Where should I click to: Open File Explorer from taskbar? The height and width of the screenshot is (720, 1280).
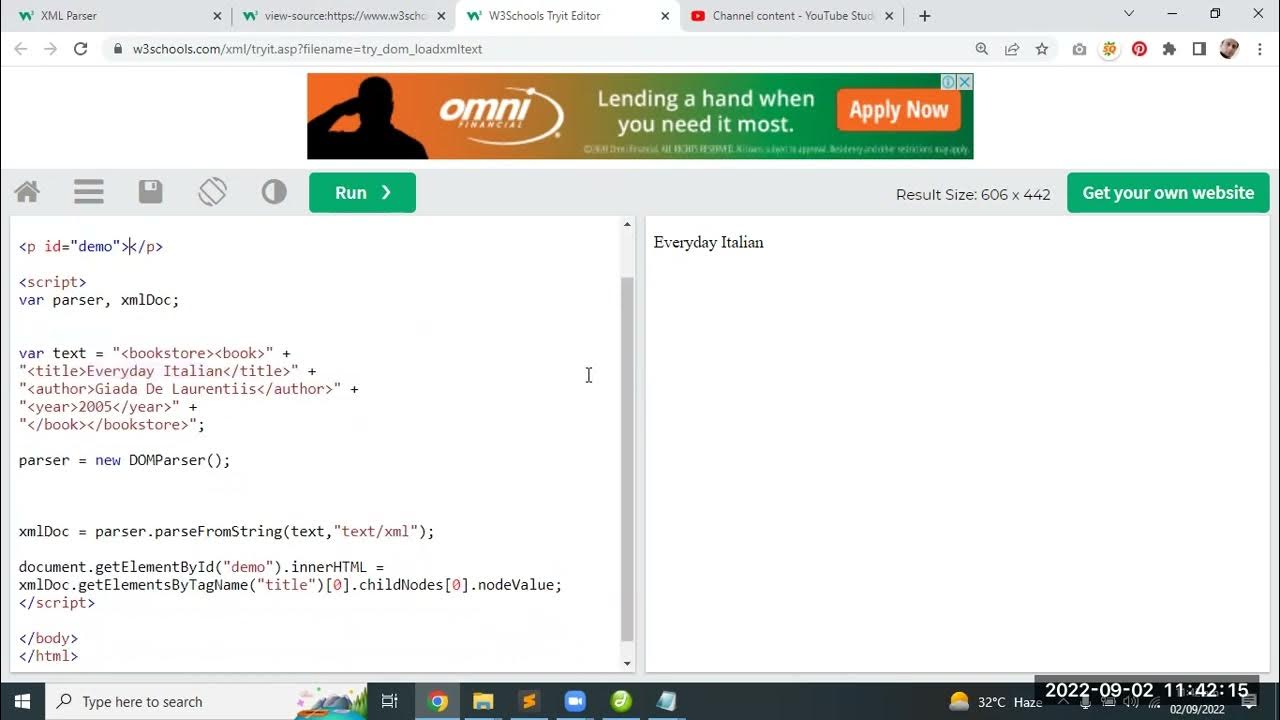(483, 701)
